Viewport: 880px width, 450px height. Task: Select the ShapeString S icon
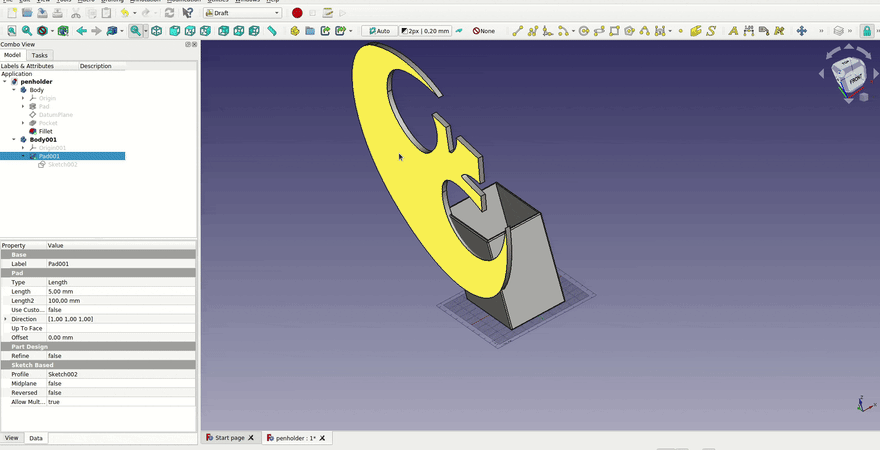pyautogui.click(x=711, y=31)
